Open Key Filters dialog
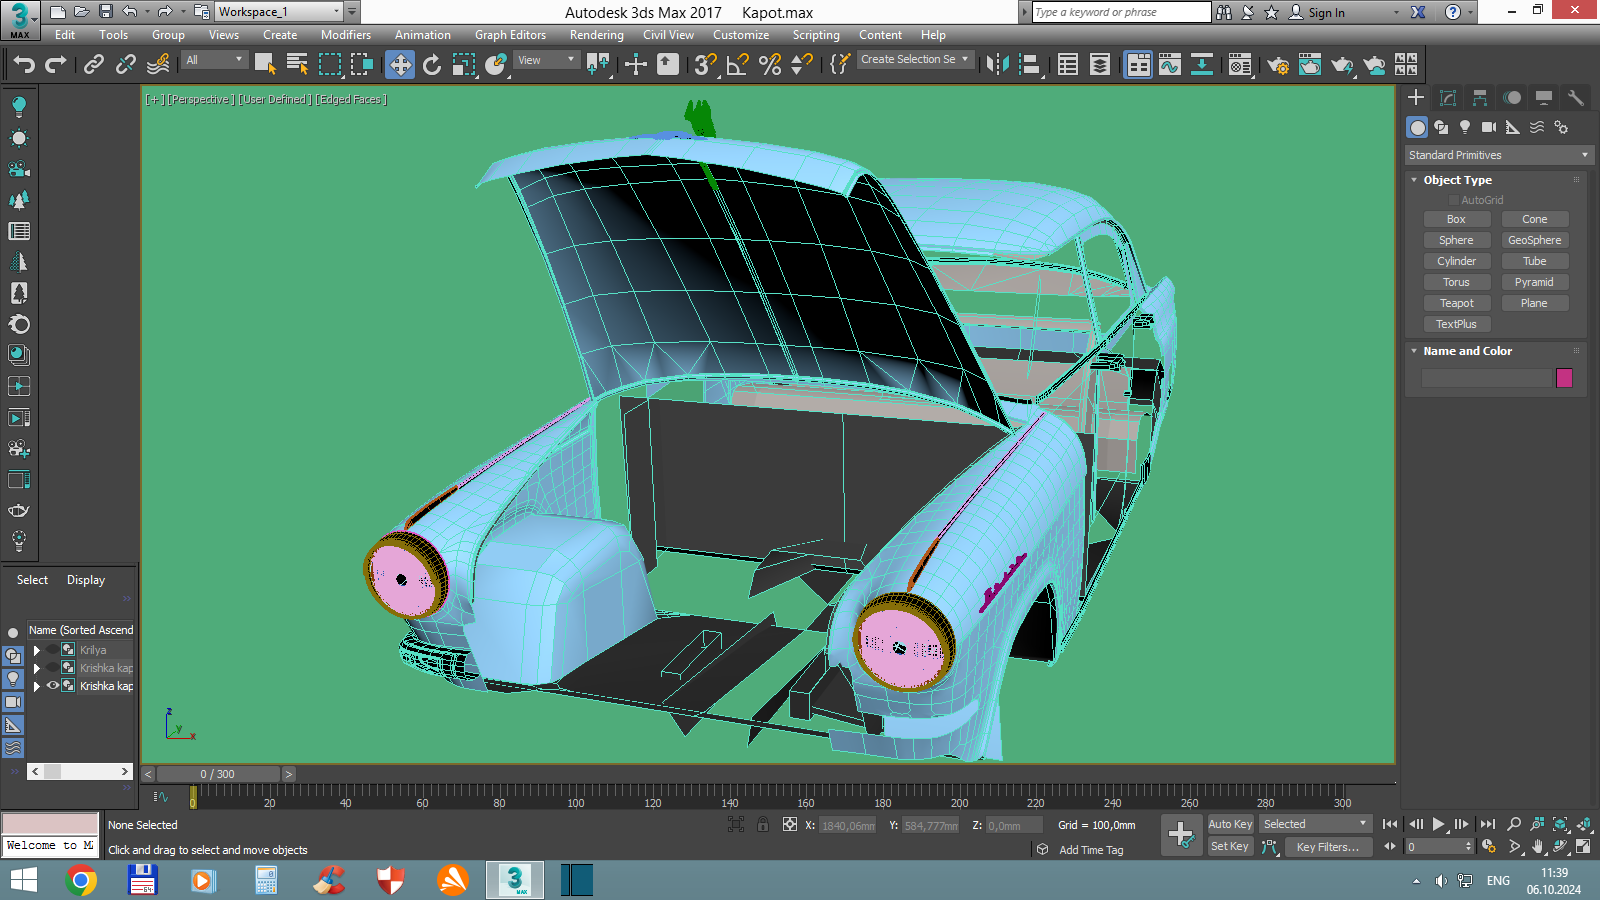This screenshot has width=1600, height=900. coord(1328,847)
